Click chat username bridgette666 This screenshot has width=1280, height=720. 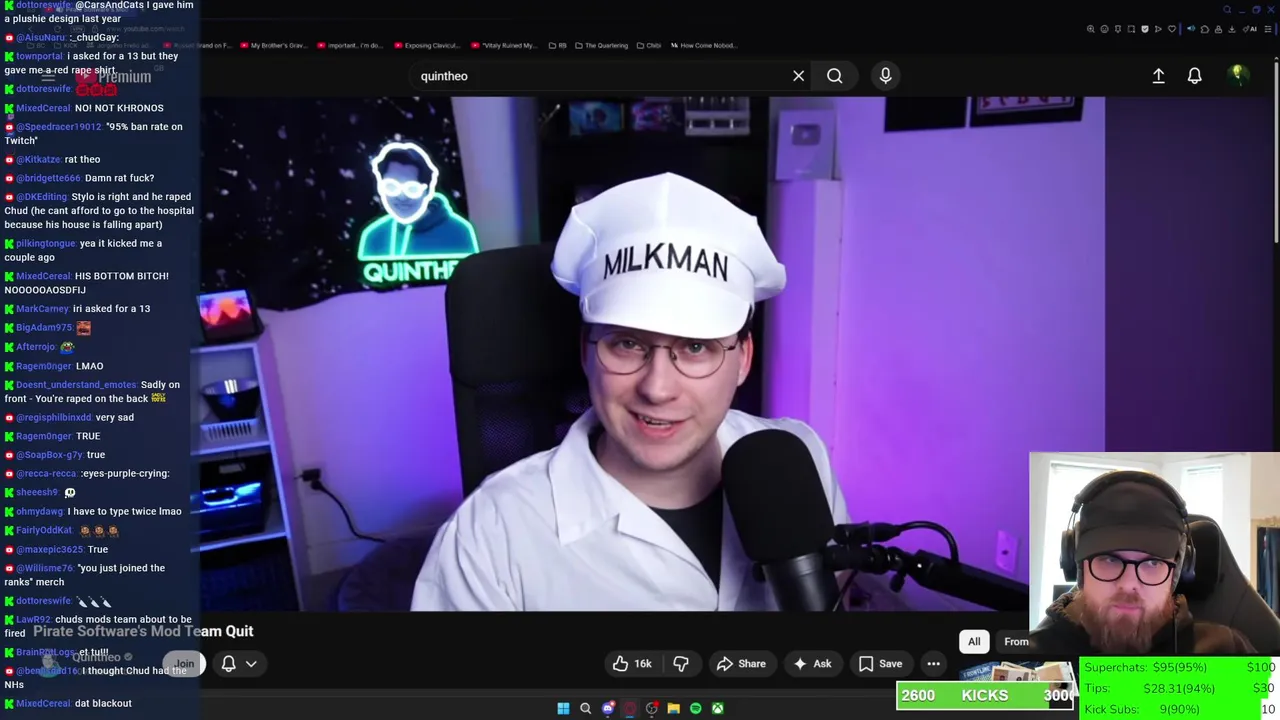click(x=48, y=178)
